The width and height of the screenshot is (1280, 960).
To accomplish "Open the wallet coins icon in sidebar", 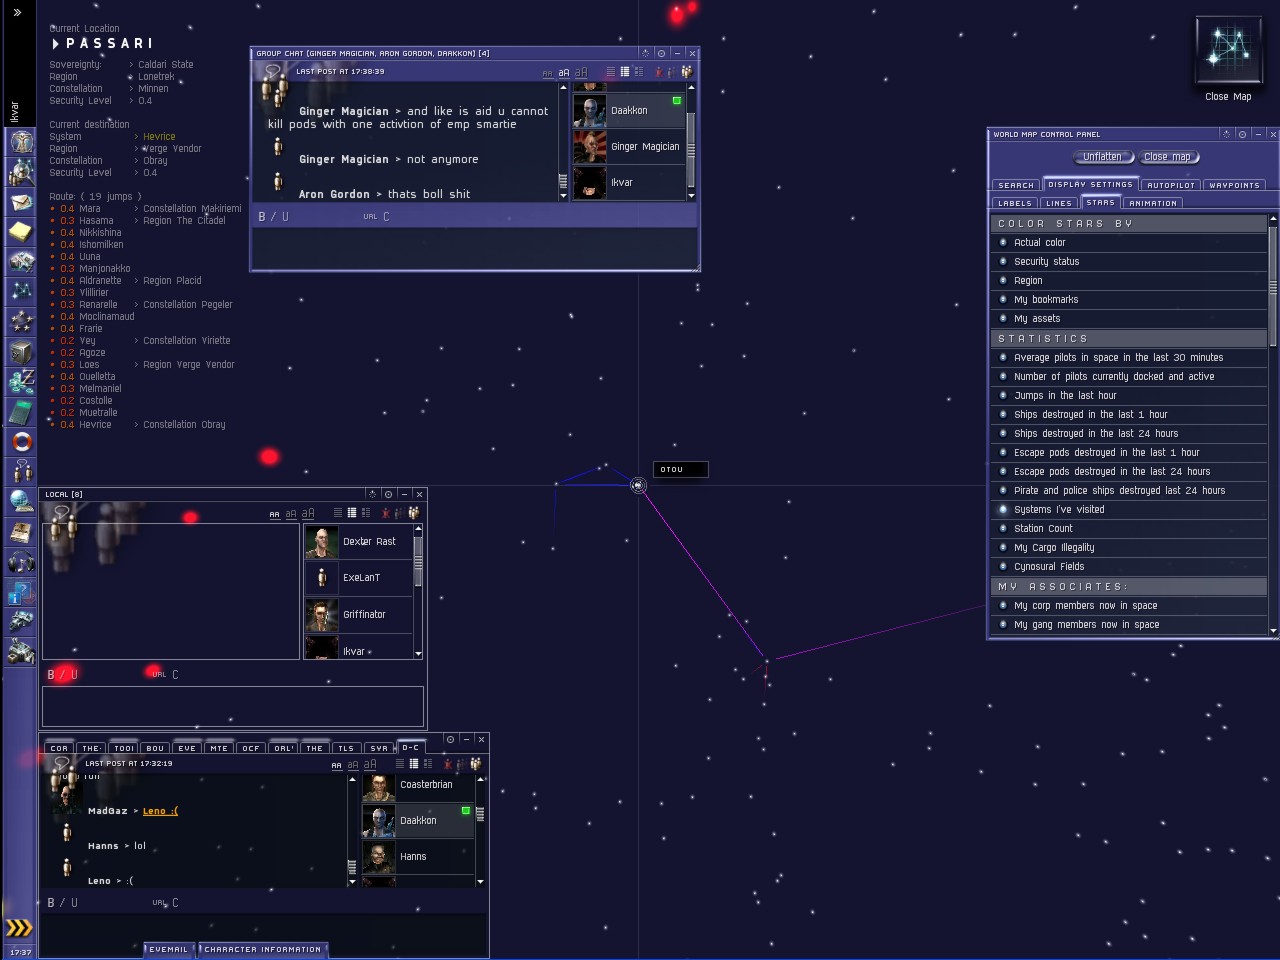I will click(x=21, y=382).
